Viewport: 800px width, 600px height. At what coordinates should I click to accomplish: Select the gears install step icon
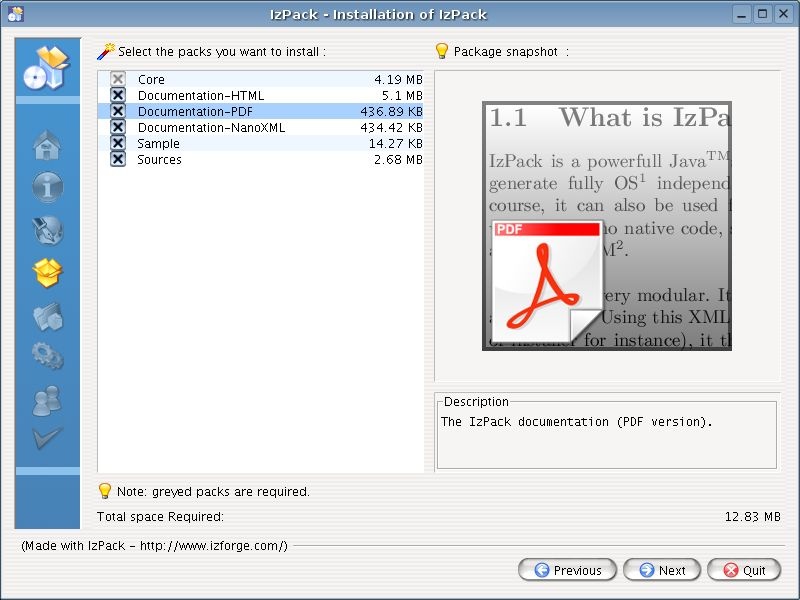pyautogui.click(x=47, y=356)
